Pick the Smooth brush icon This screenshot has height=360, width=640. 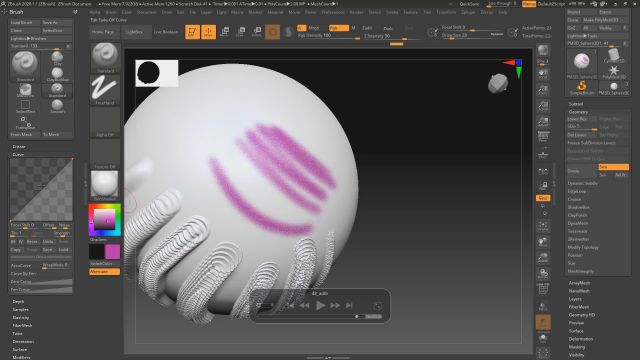click(x=58, y=106)
